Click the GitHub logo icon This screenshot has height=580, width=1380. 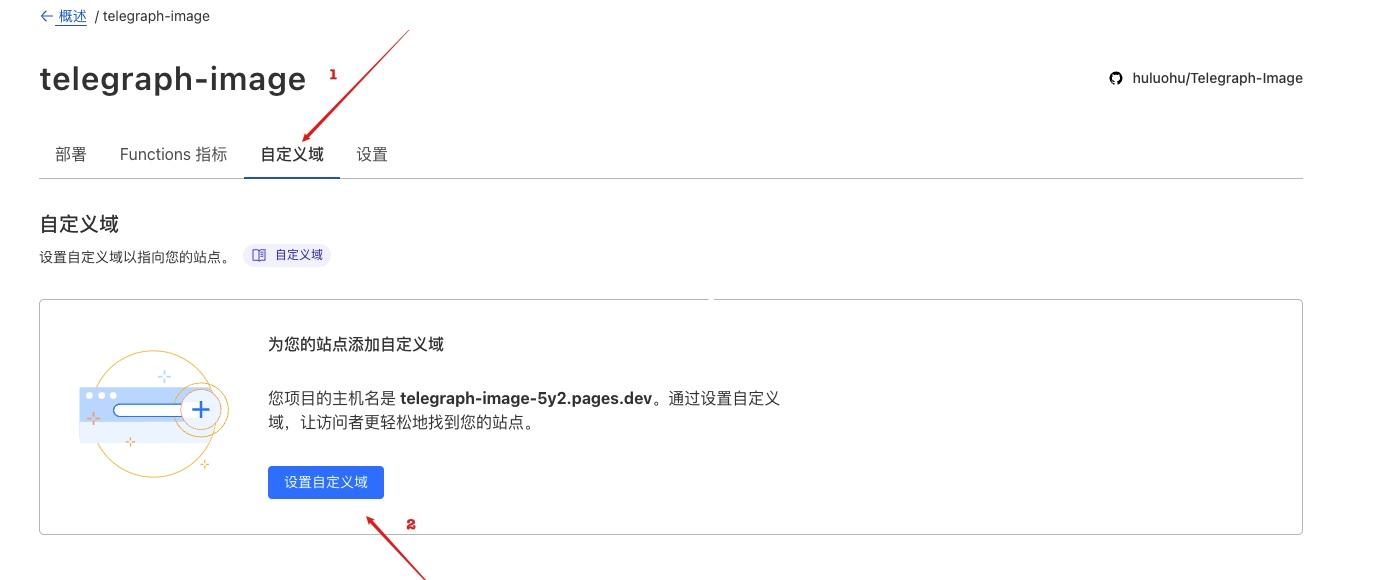click(x=1116, y=78)
